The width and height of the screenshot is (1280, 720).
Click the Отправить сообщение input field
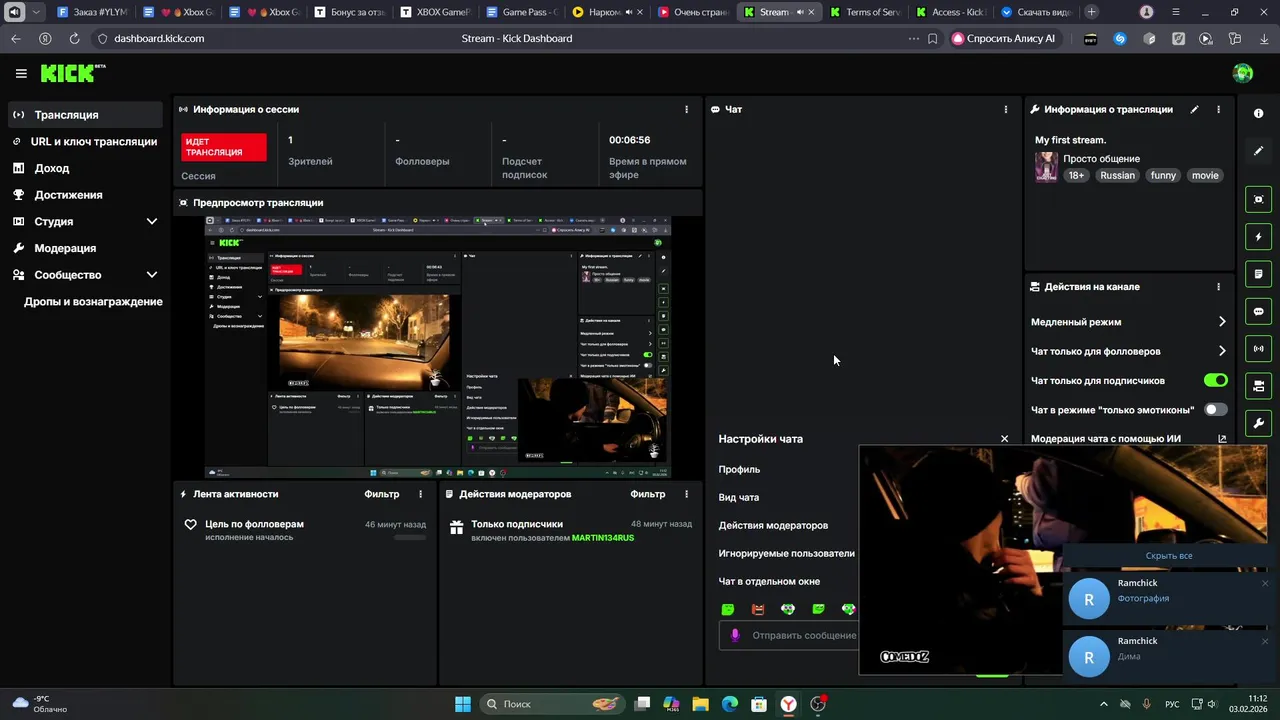pos(790,635)
